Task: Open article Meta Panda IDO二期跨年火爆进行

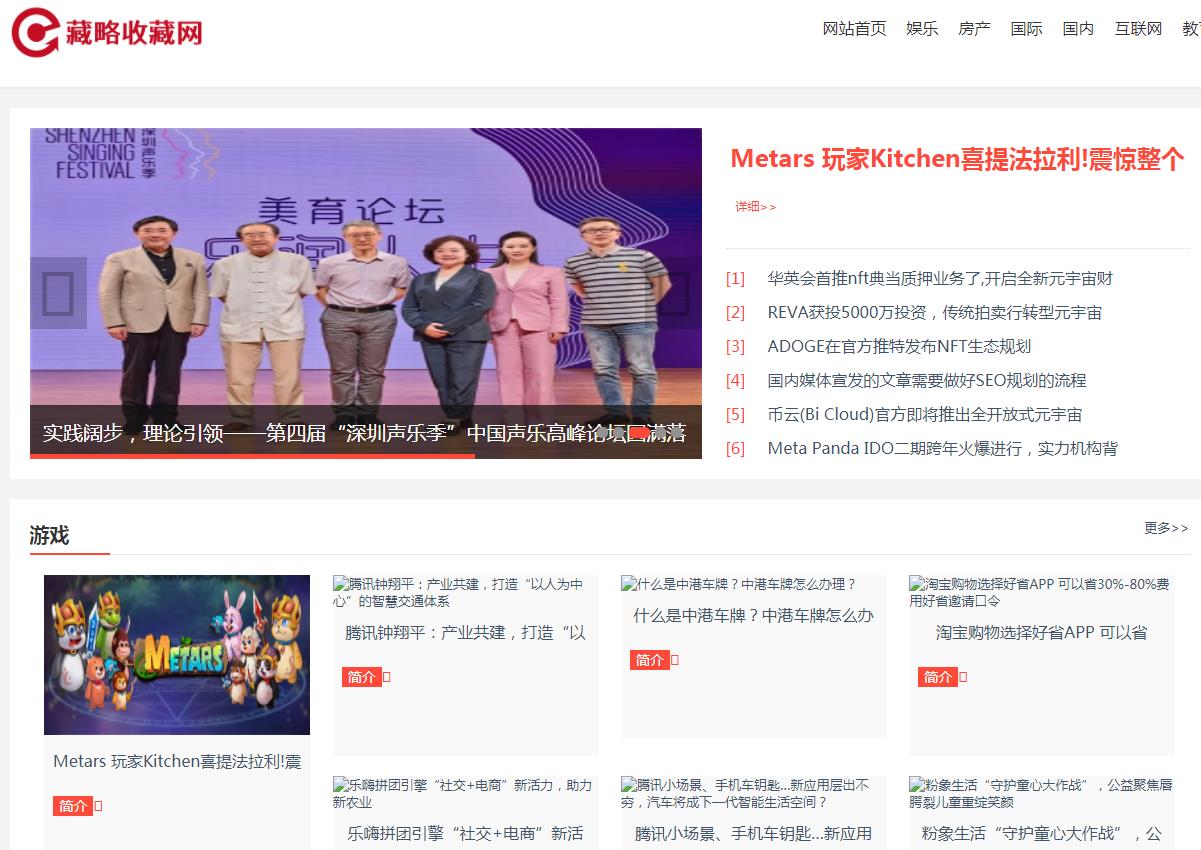Action: tap(943, 448)
